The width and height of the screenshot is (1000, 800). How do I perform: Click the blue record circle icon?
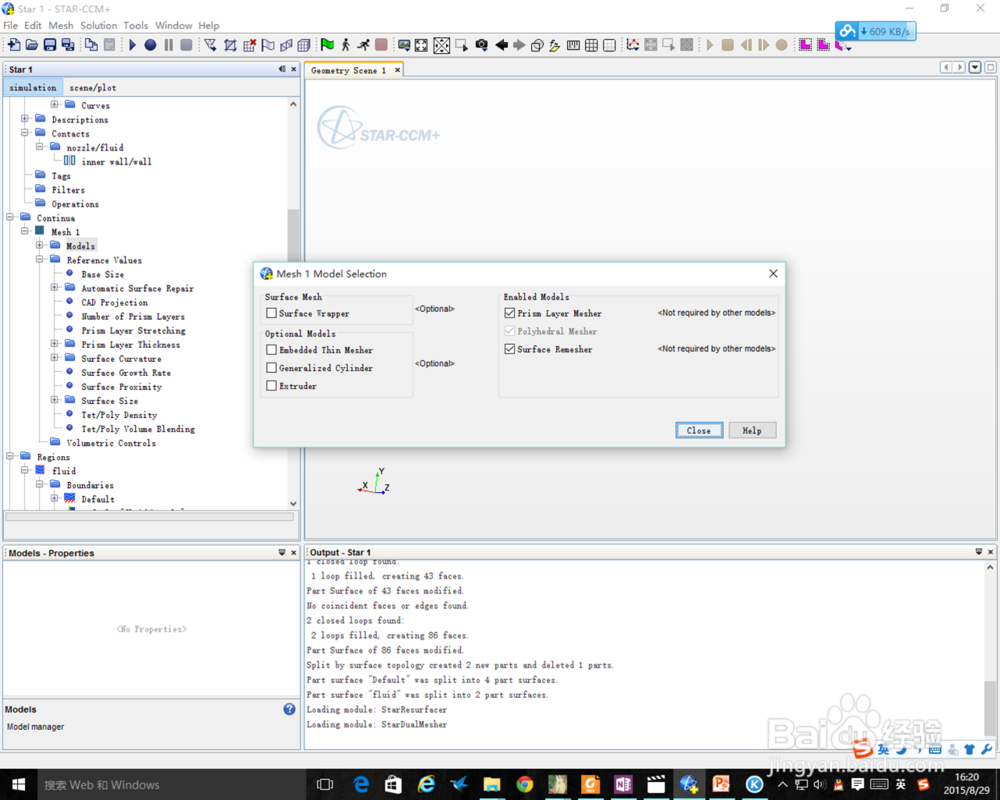[x=150, y=45]
